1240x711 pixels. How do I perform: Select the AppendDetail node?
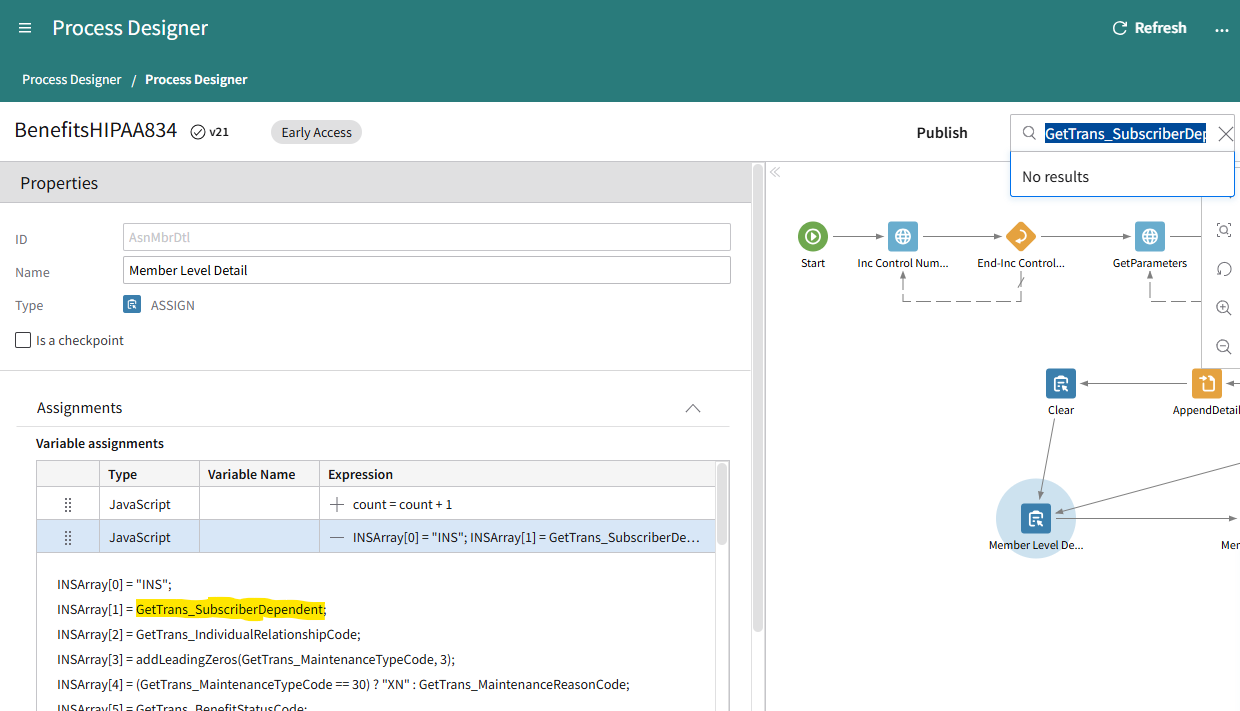[x=1207, y=383]
